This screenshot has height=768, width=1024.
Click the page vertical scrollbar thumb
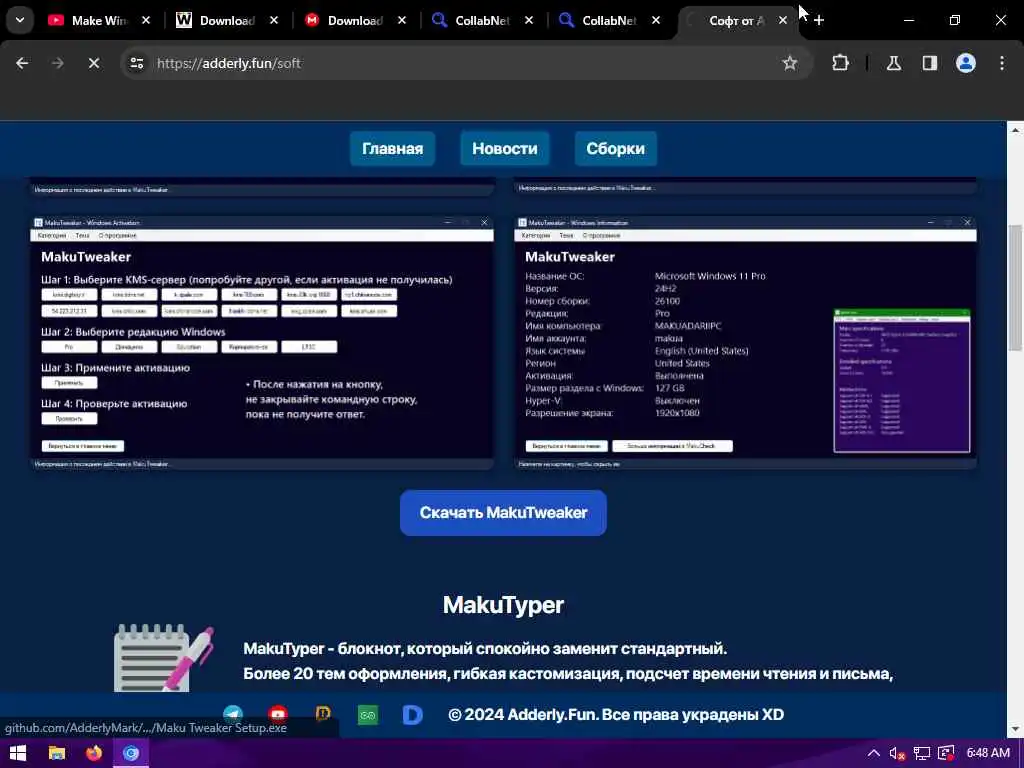pos(1015,287)
